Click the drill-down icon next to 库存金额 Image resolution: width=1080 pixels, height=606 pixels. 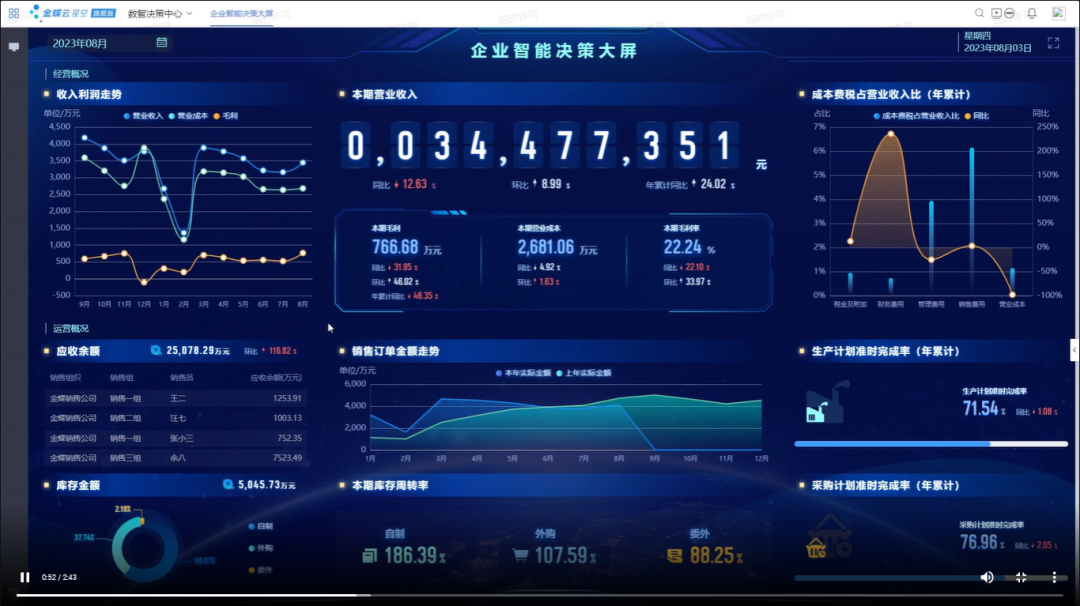(x=228, y=485)
